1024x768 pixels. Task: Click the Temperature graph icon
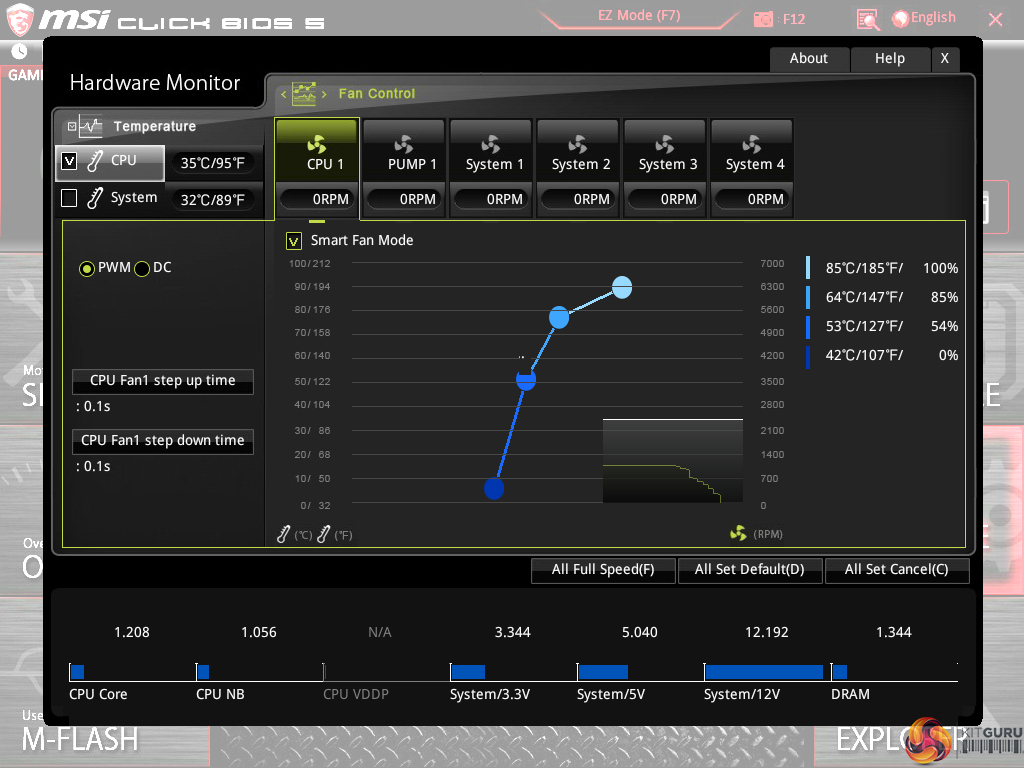click(91, 127)
